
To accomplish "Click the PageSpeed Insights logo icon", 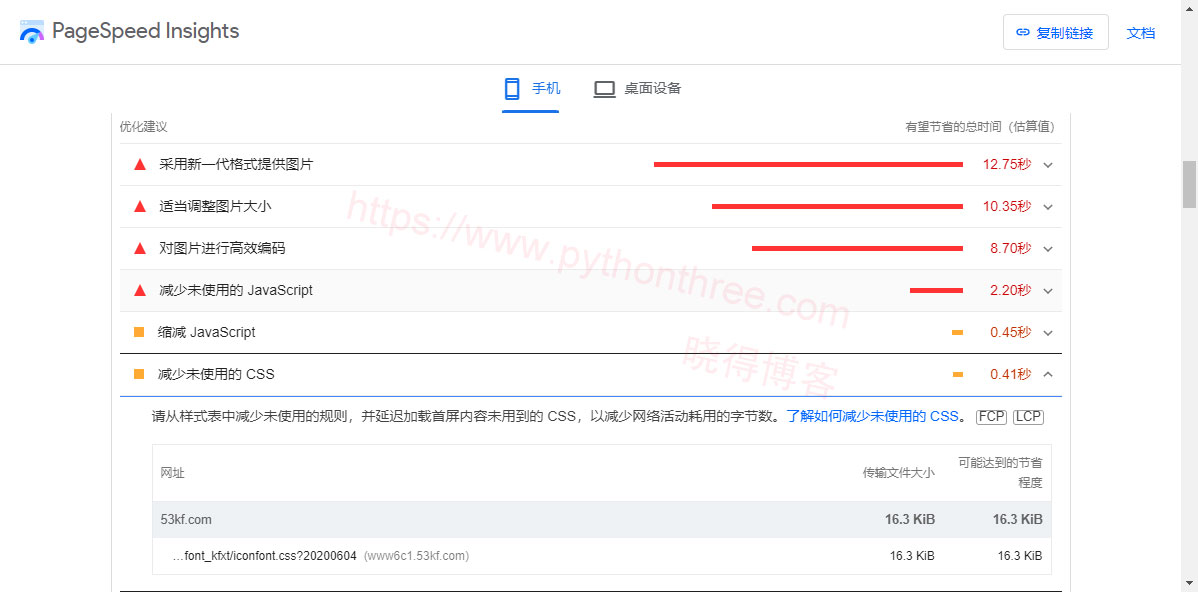I will 31,32.
